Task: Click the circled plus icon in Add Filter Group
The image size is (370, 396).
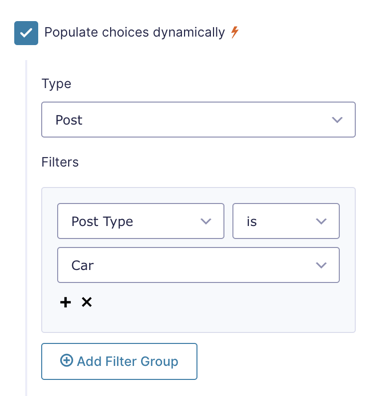Action: click(66, 360)
